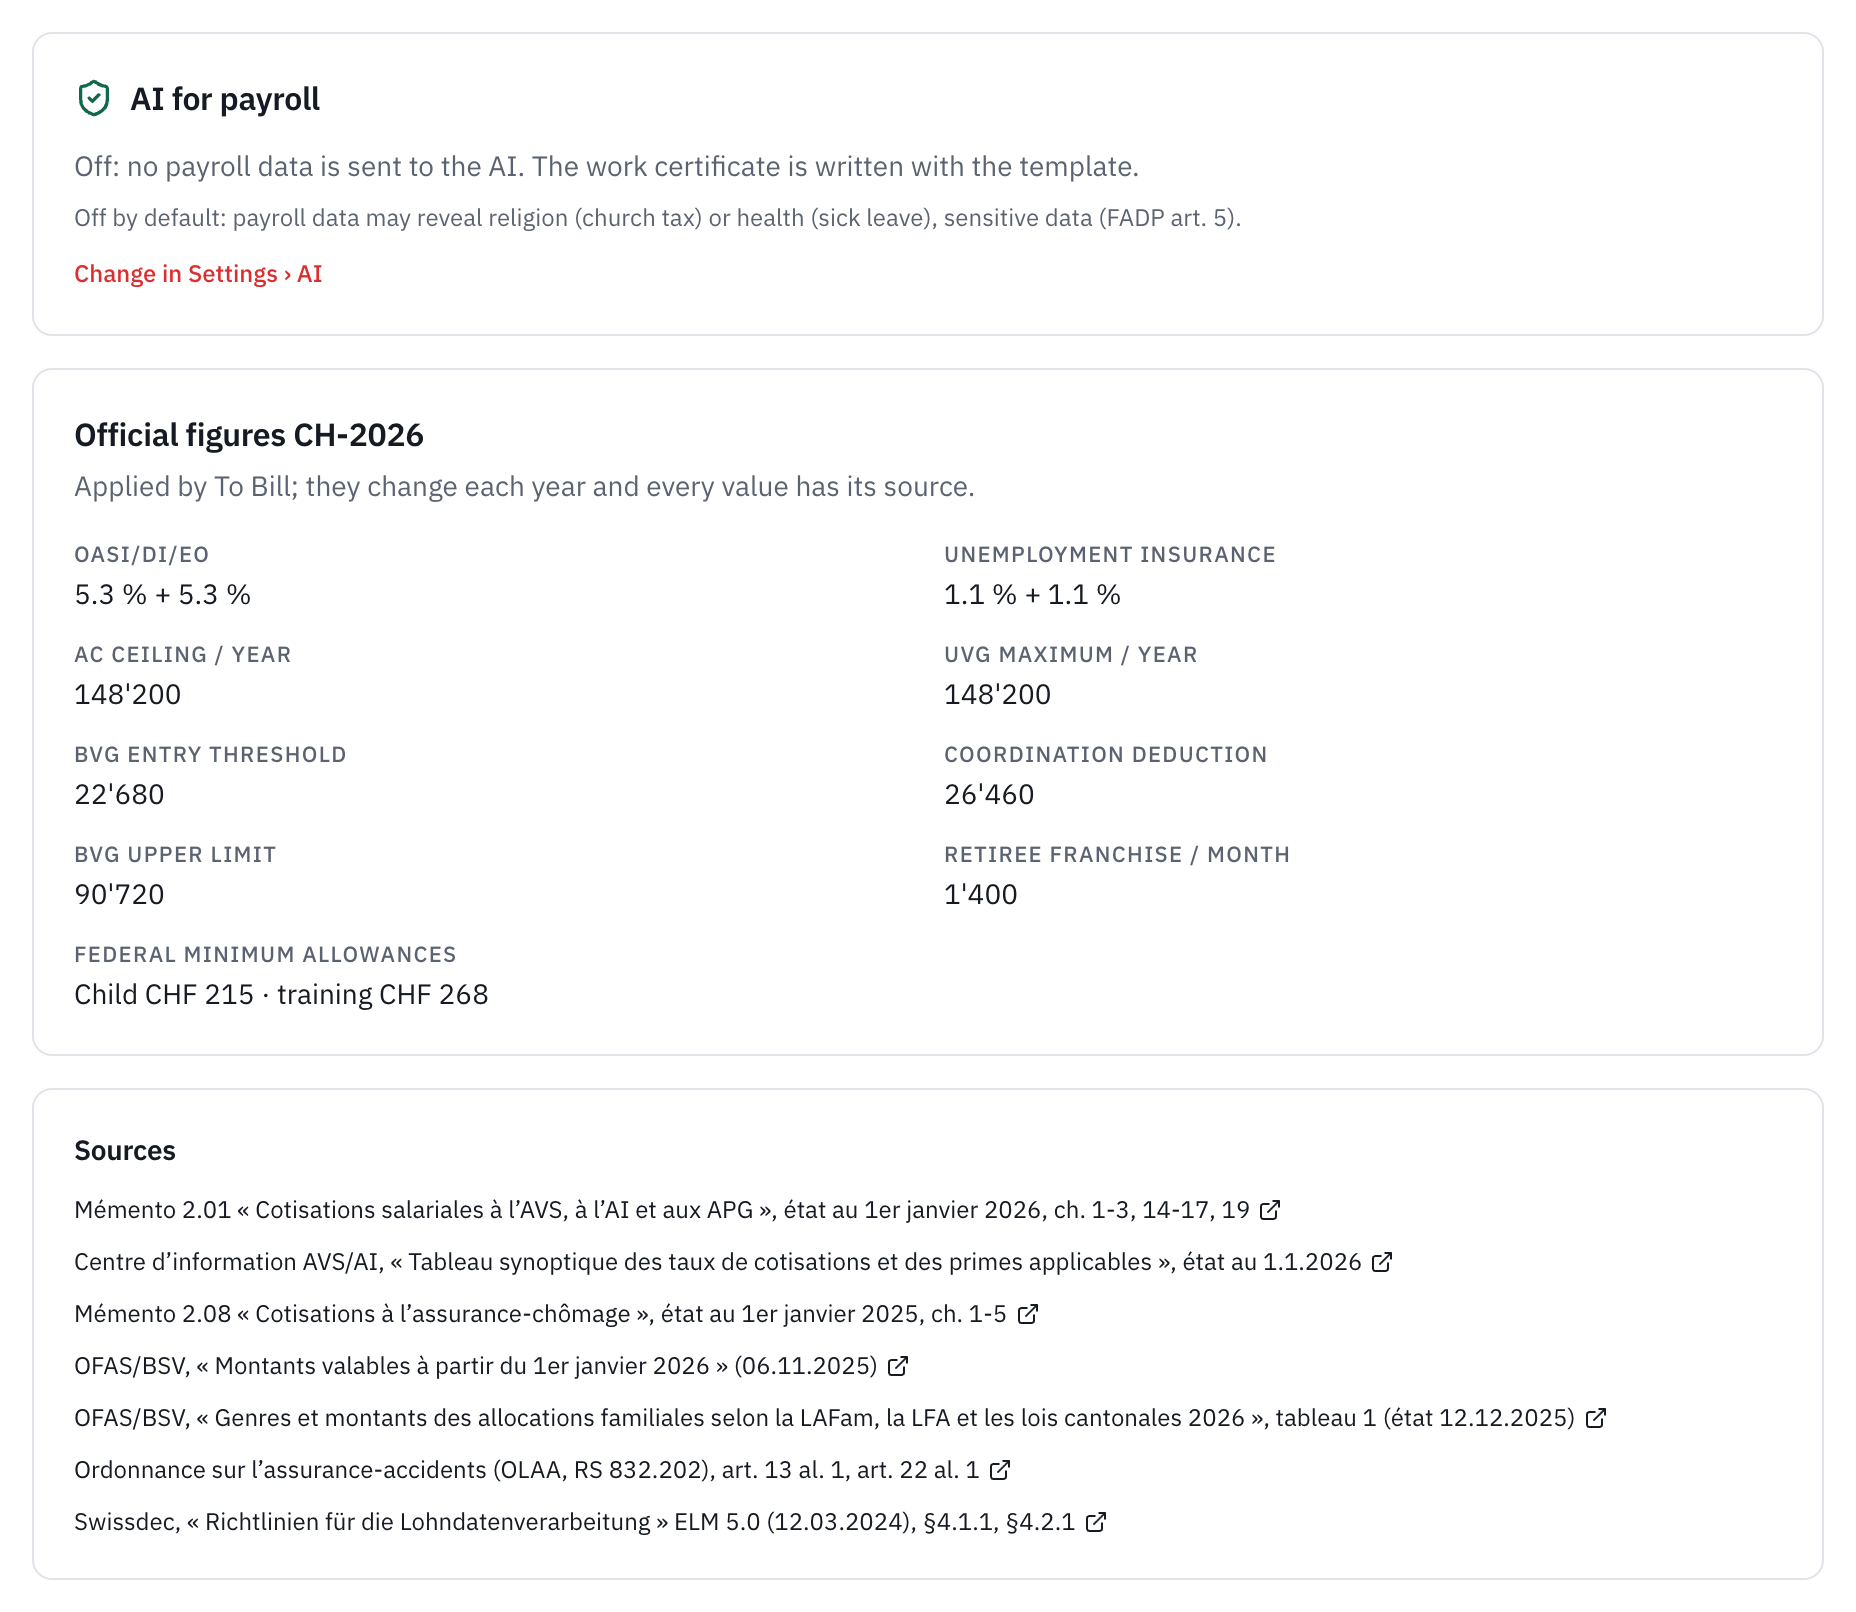1856x1612 pixels.
Task: Click the shield icon beside AI for payroll
Action: point(94,98)
